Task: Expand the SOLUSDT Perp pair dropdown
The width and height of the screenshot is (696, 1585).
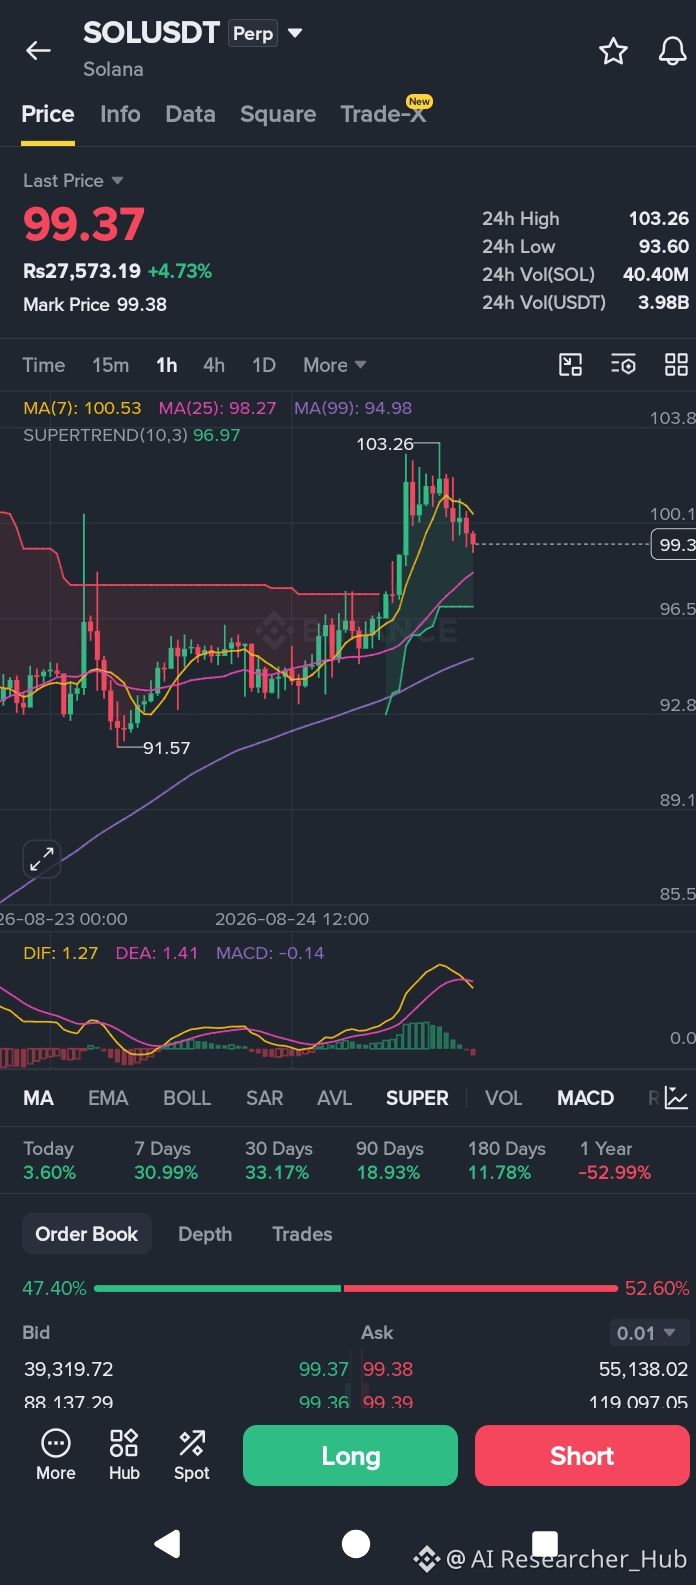Action: pos(295,33)
